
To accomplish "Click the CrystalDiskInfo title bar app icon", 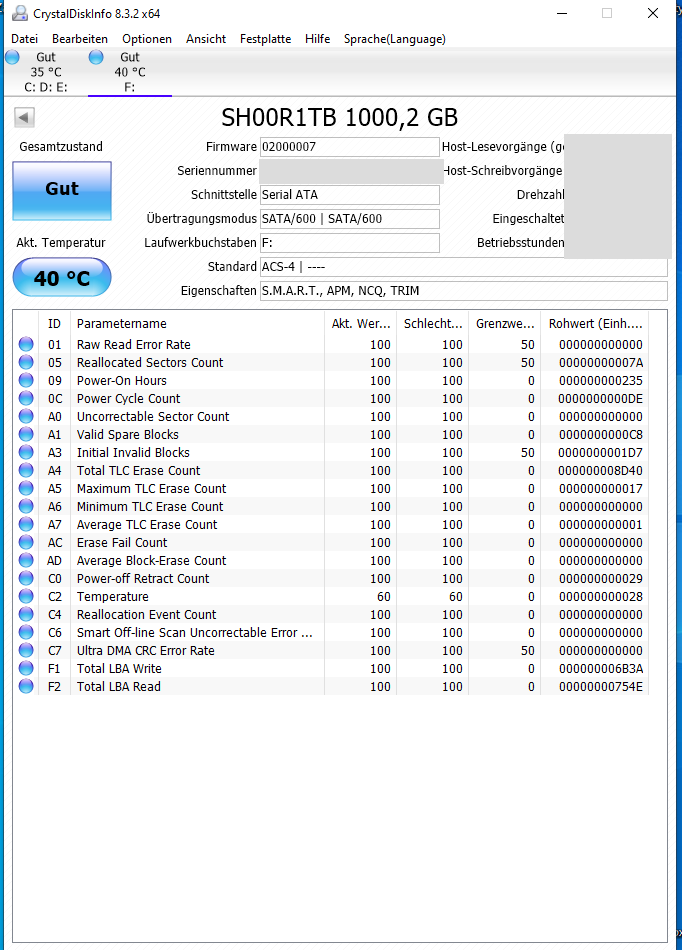I will tap(19, 13).
